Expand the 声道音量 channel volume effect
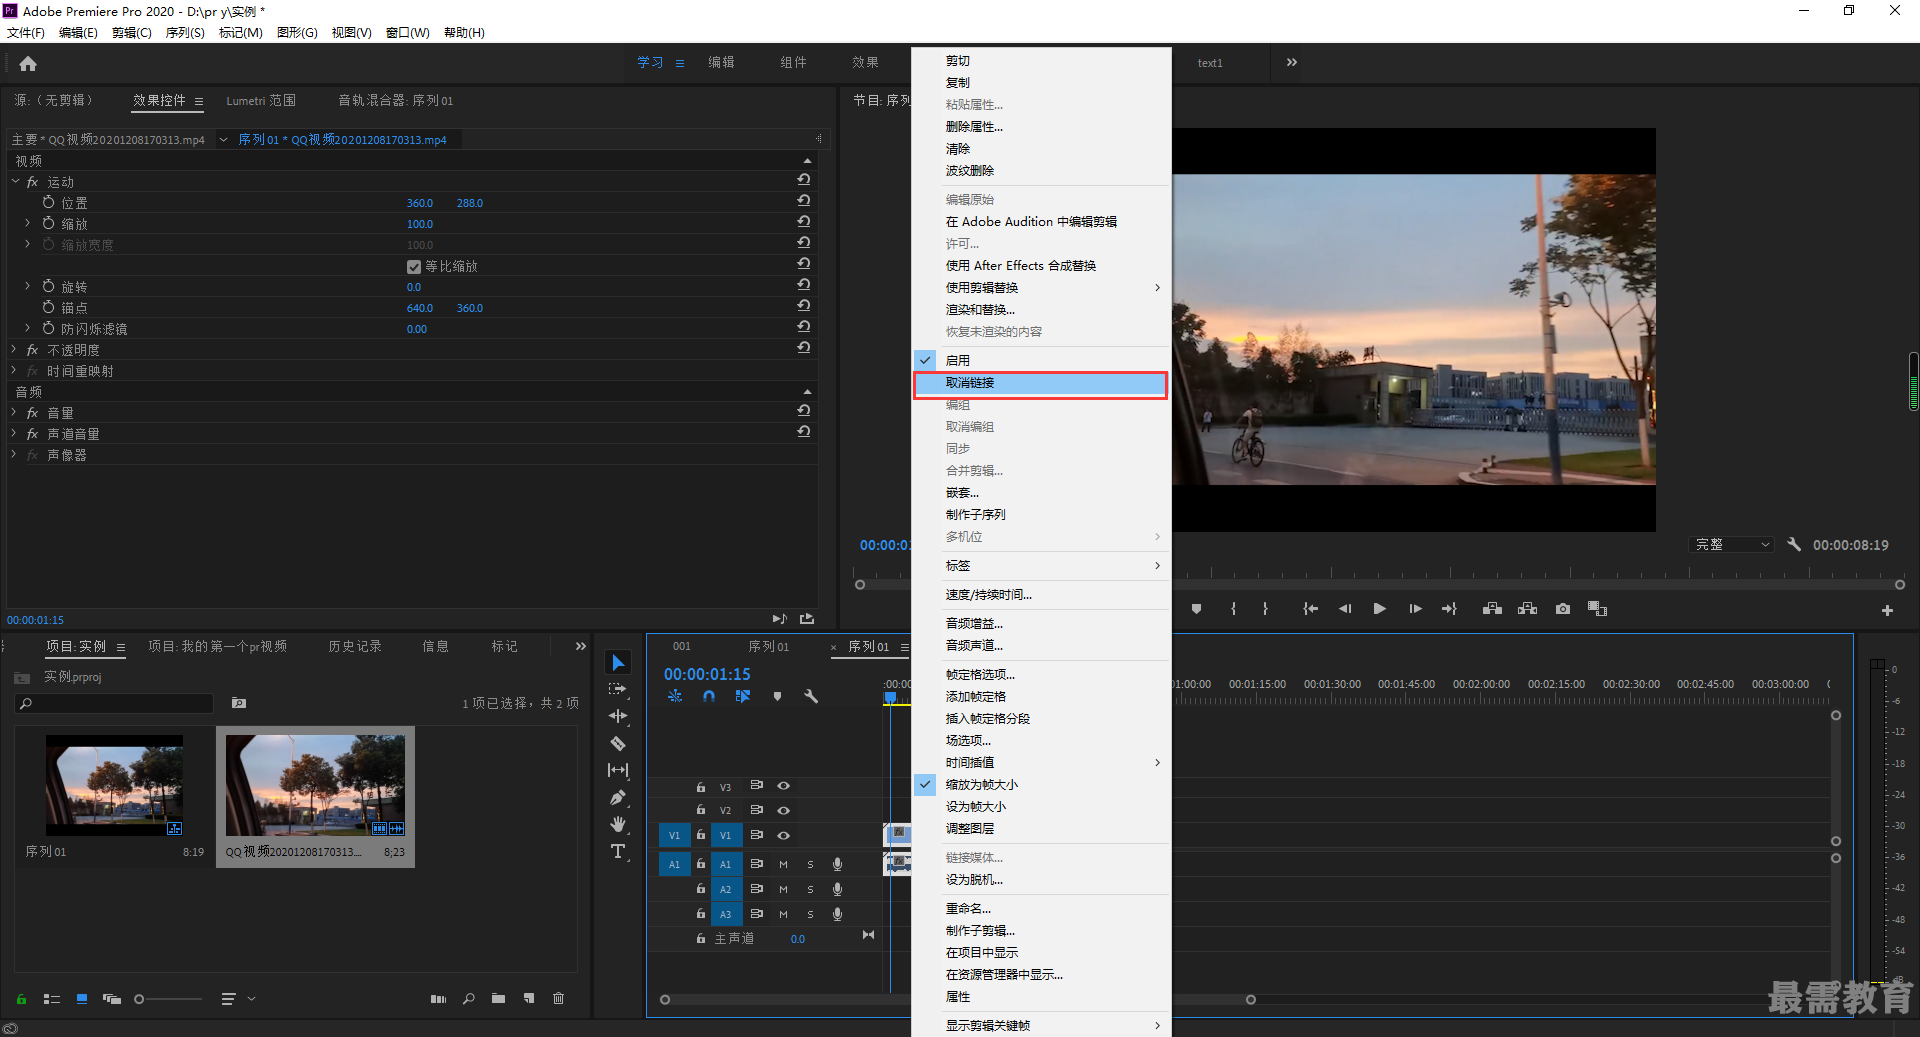This screenshot has width=1920, height=1037. tap(14, 434)
